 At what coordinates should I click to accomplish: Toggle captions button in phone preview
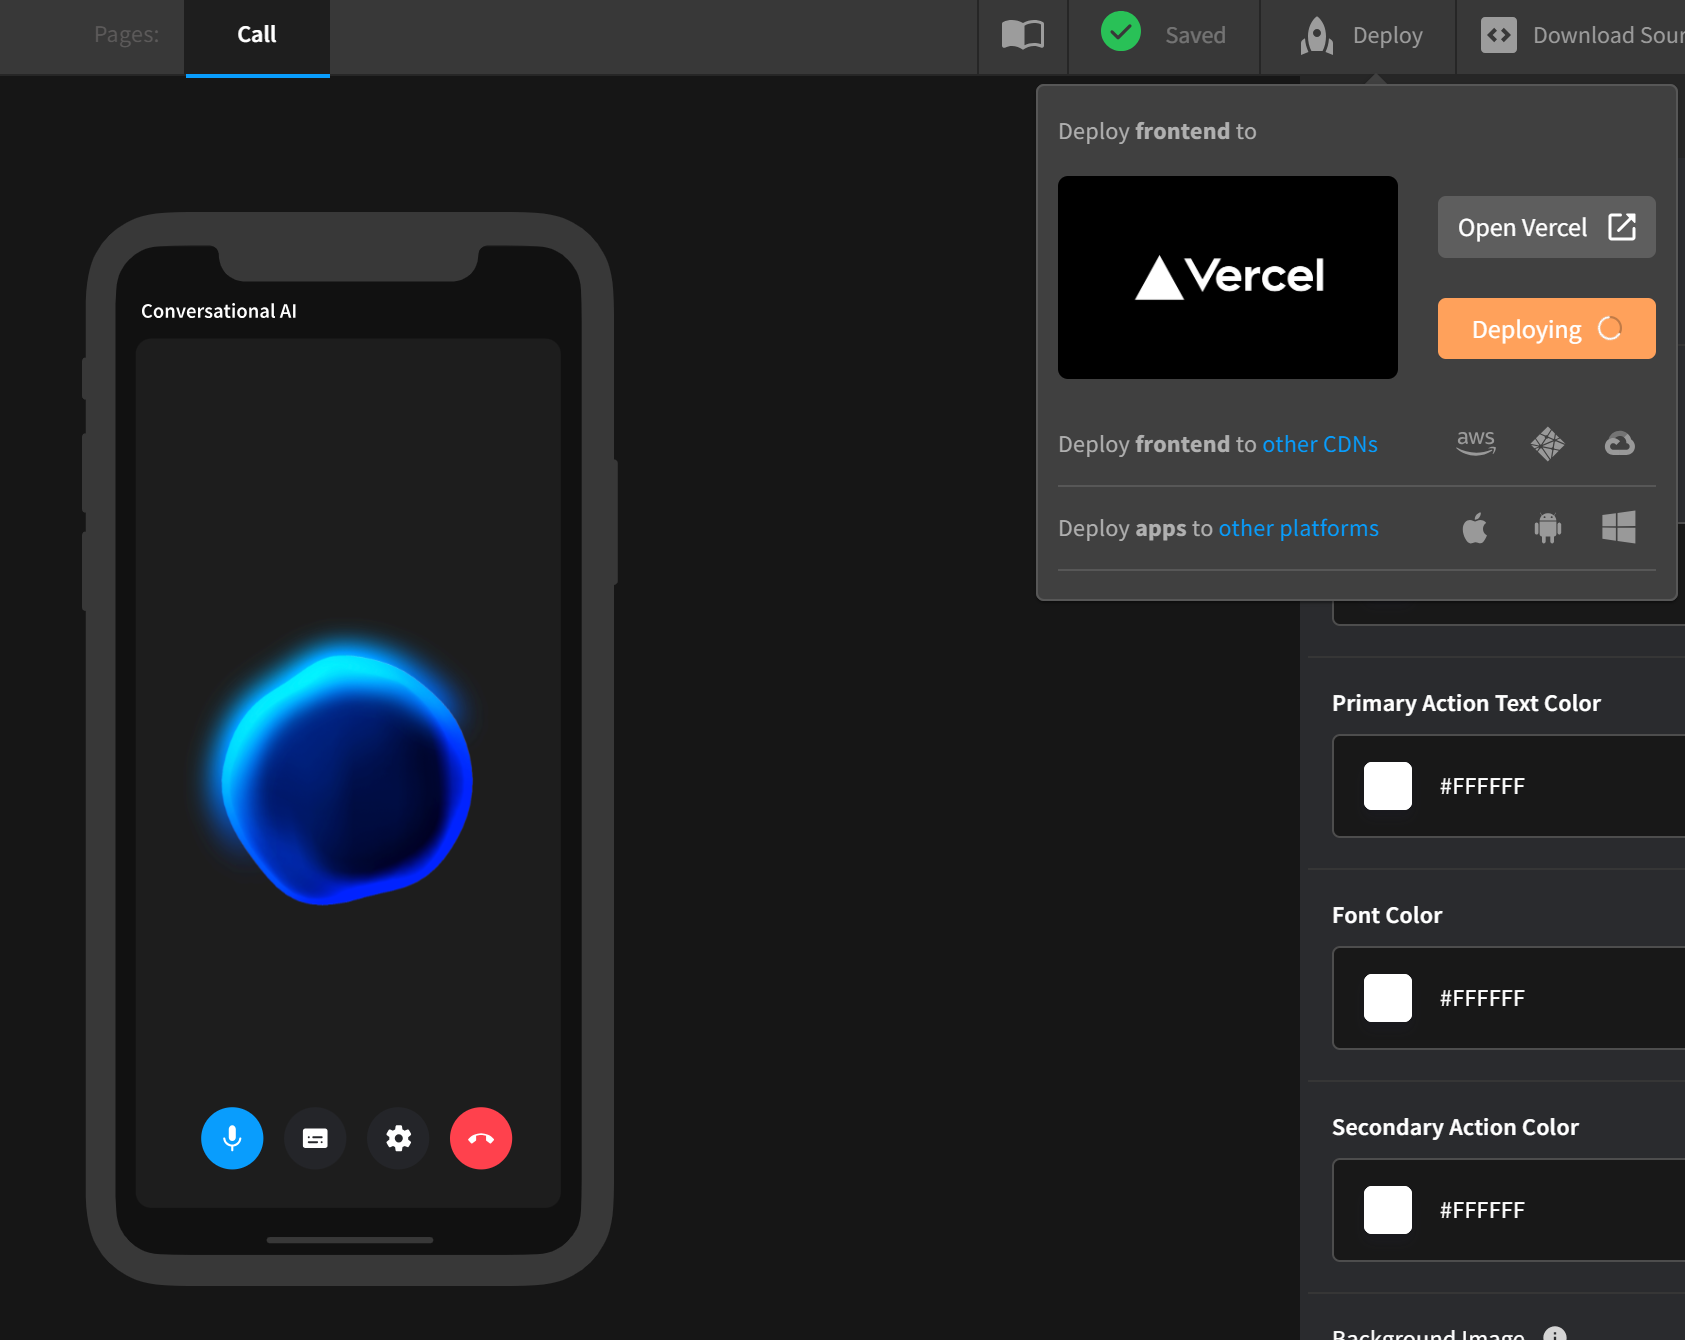pos(315,1138)
